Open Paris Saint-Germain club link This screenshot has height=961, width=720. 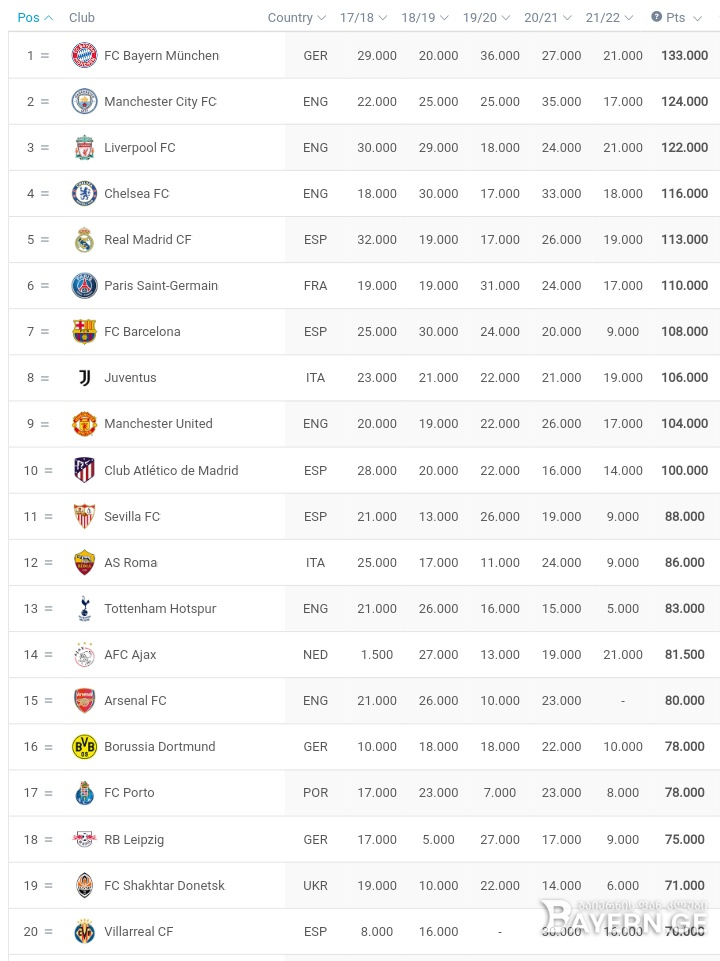(x=161, y=286)
